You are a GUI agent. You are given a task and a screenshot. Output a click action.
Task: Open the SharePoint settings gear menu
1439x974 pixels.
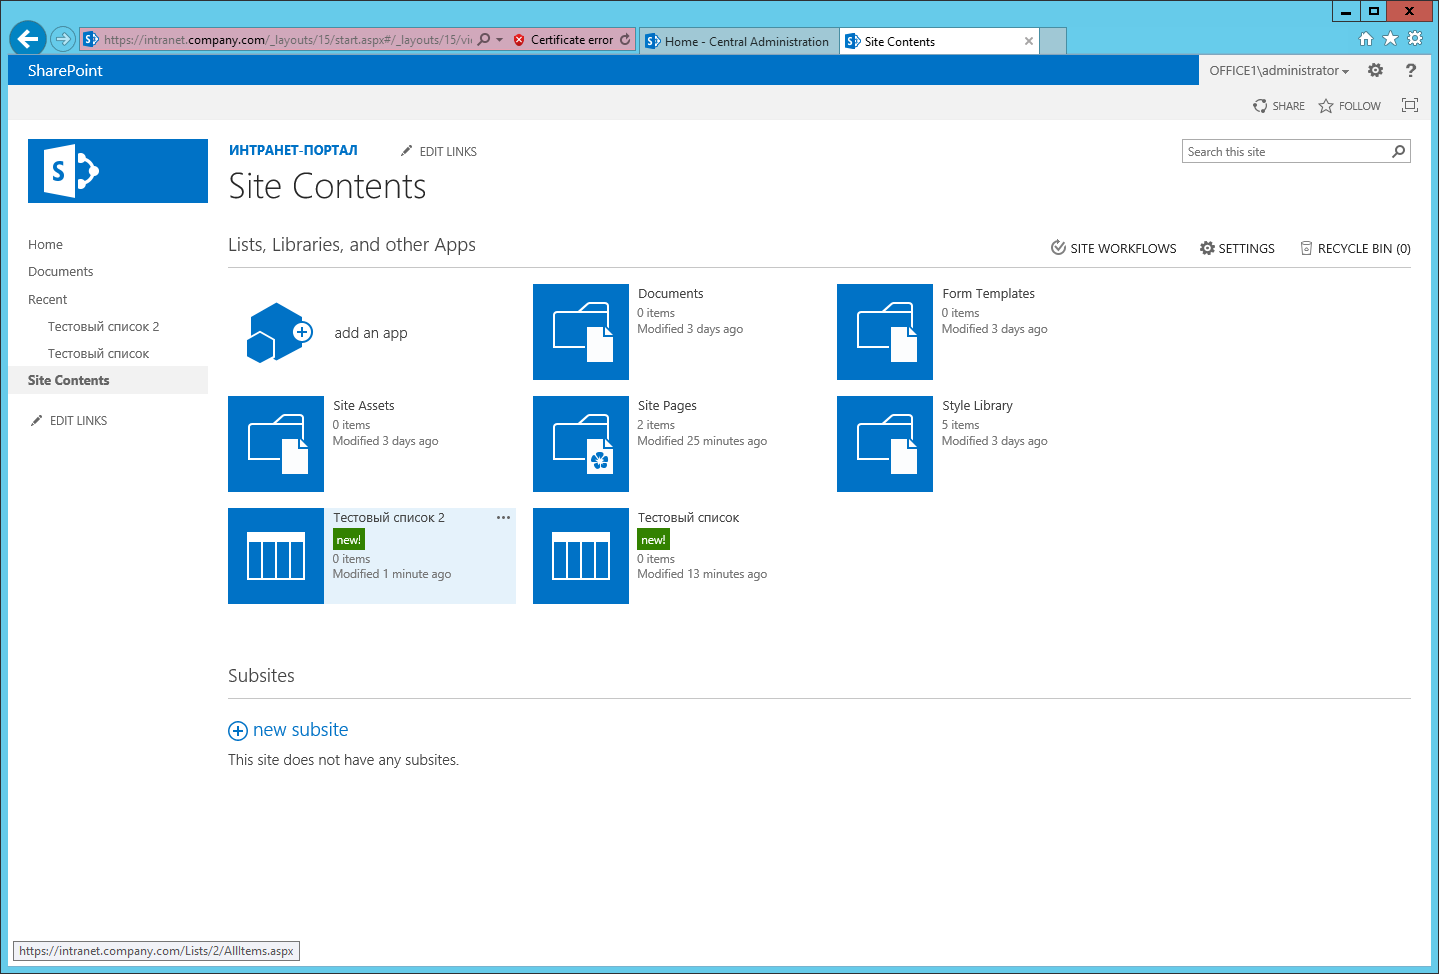(x=1375, y=70)
